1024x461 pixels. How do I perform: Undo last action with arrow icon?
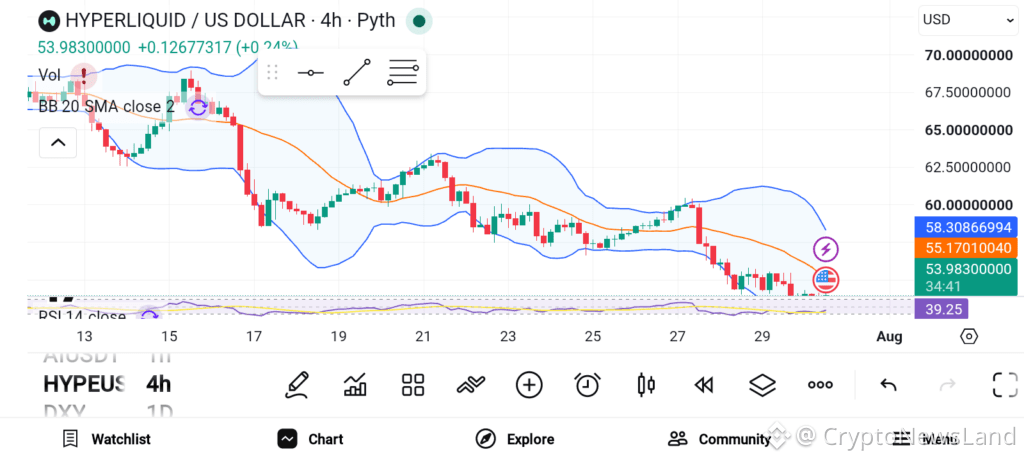(x=888, y=385)
